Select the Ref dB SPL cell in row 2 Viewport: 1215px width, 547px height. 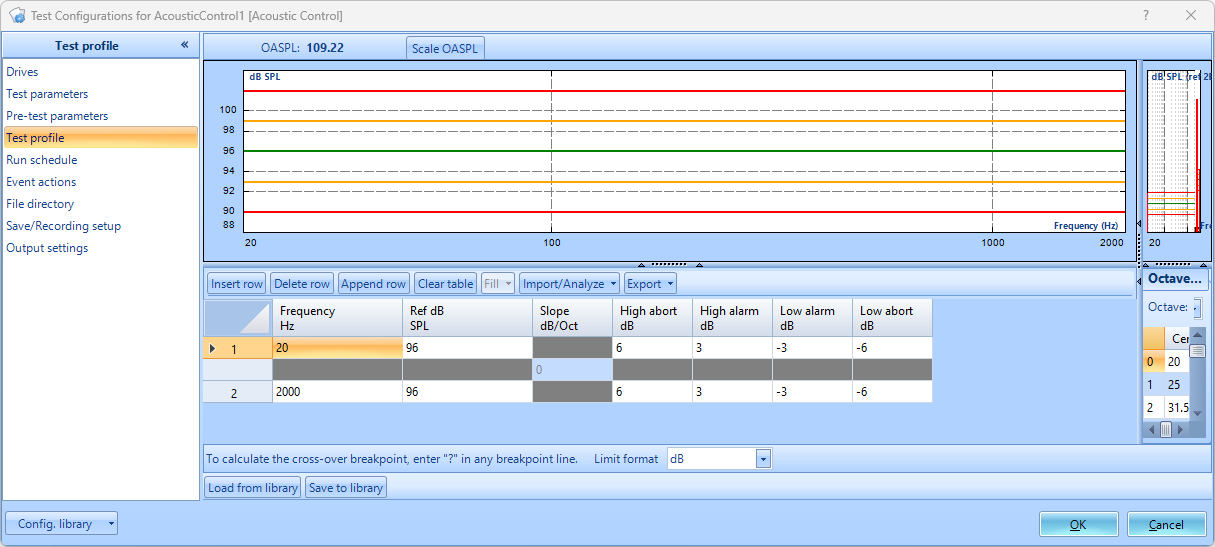pyautogui.click(x=467, y=392)
